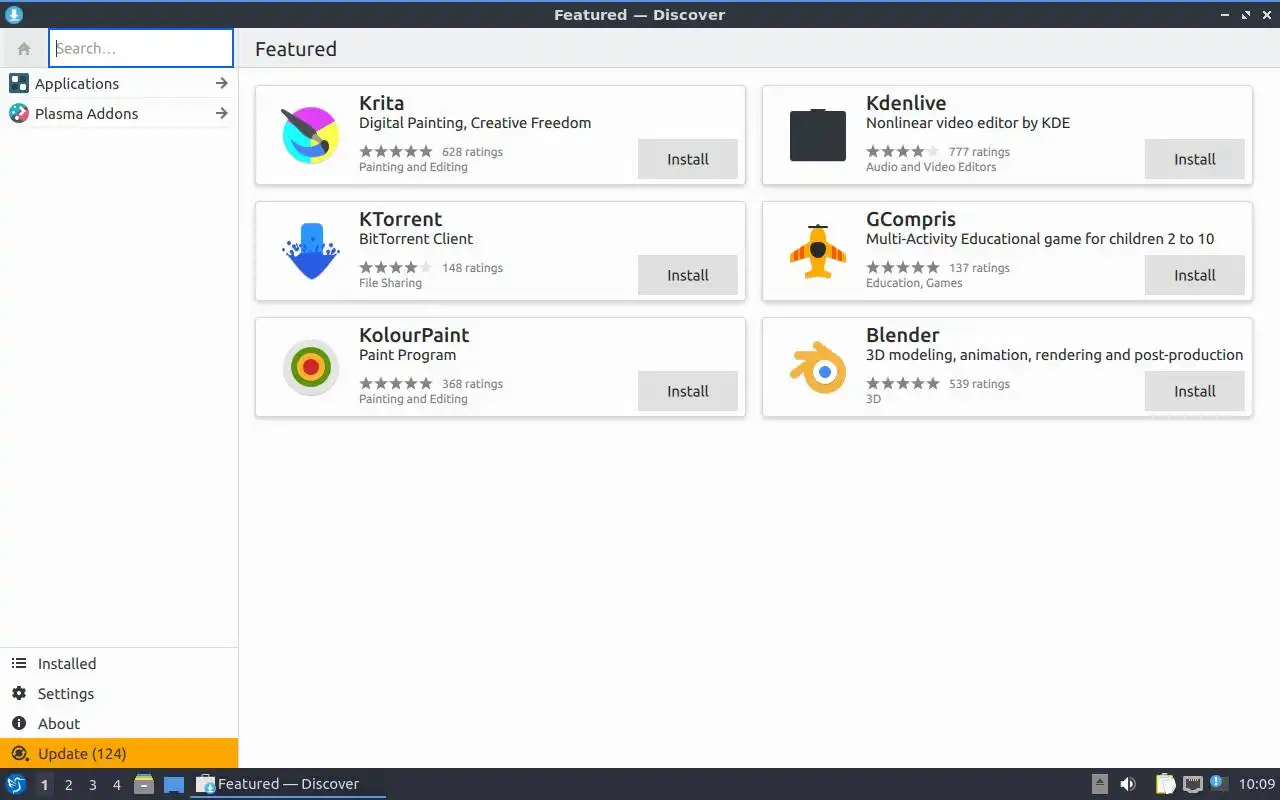Click the network tray icon
Screen dimensions: 1280x800
[1192, 784]
